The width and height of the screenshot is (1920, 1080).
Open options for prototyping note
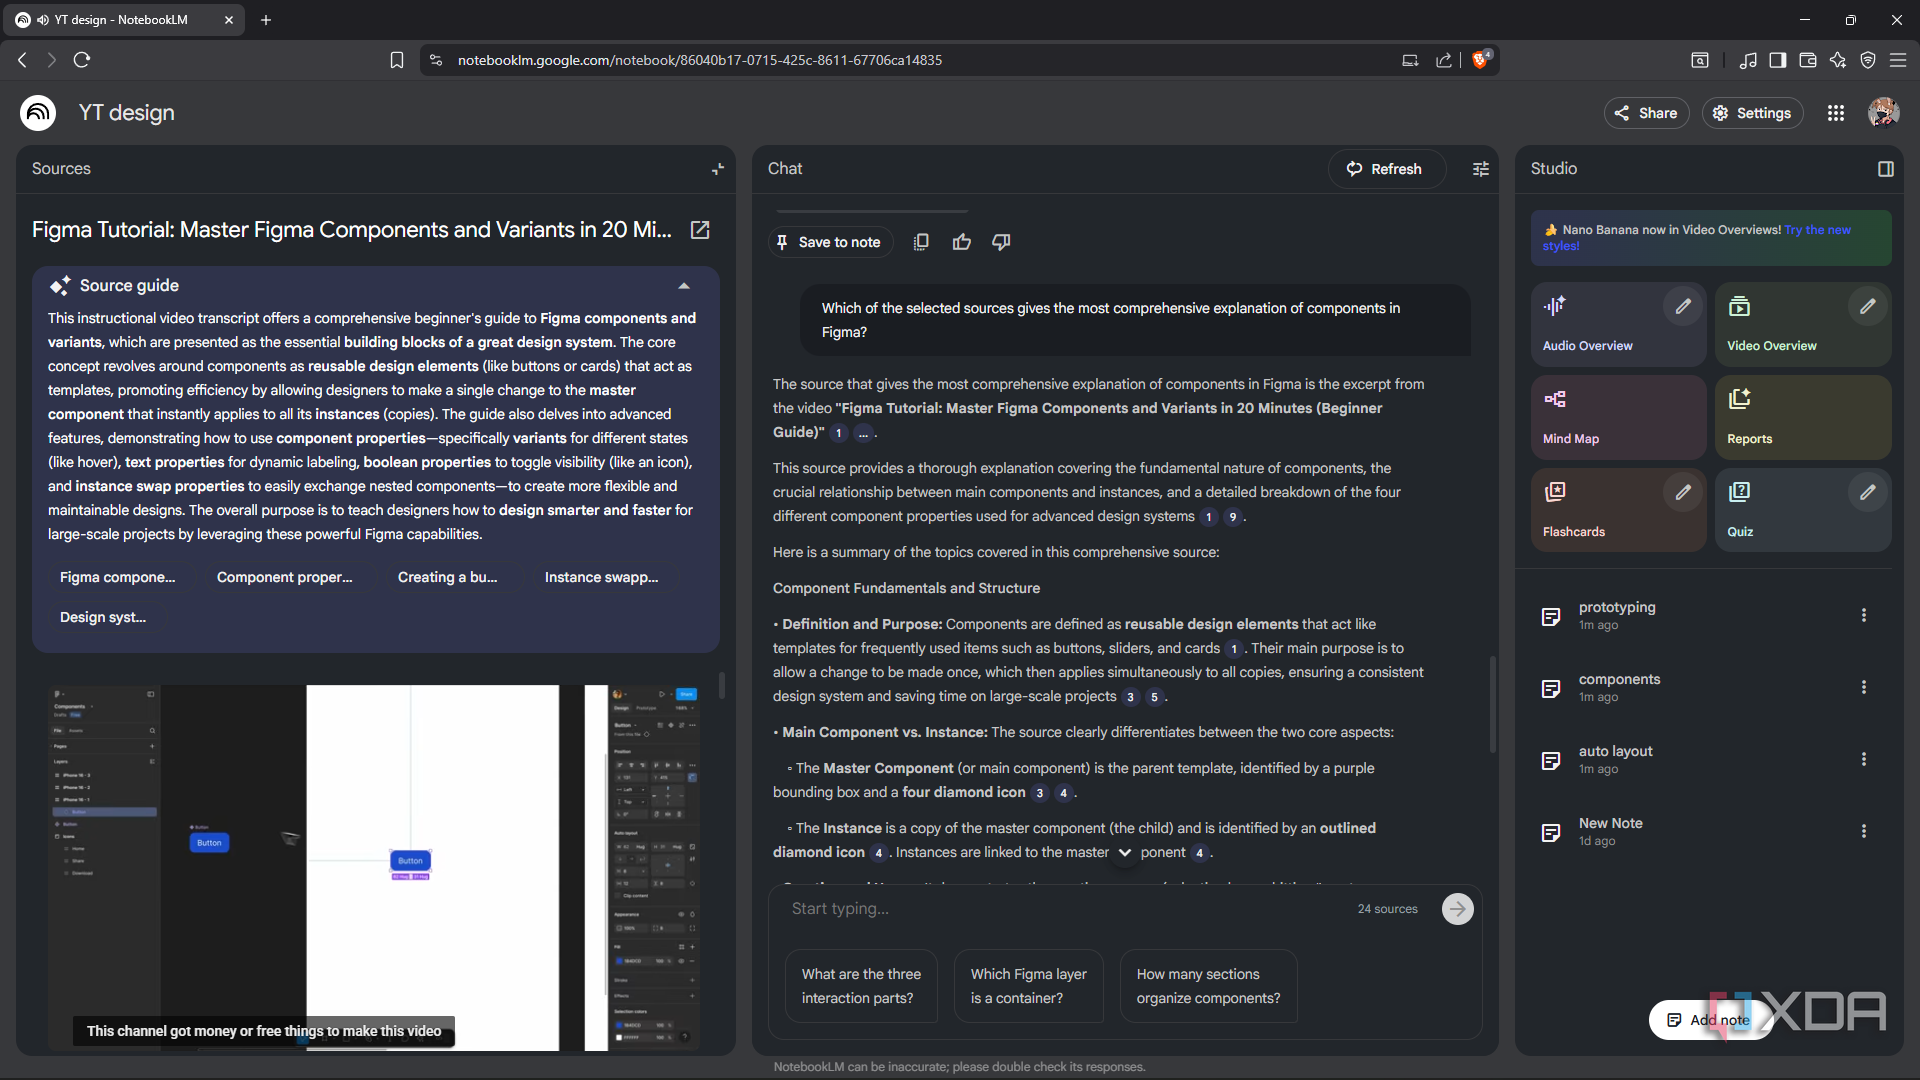1864,615
